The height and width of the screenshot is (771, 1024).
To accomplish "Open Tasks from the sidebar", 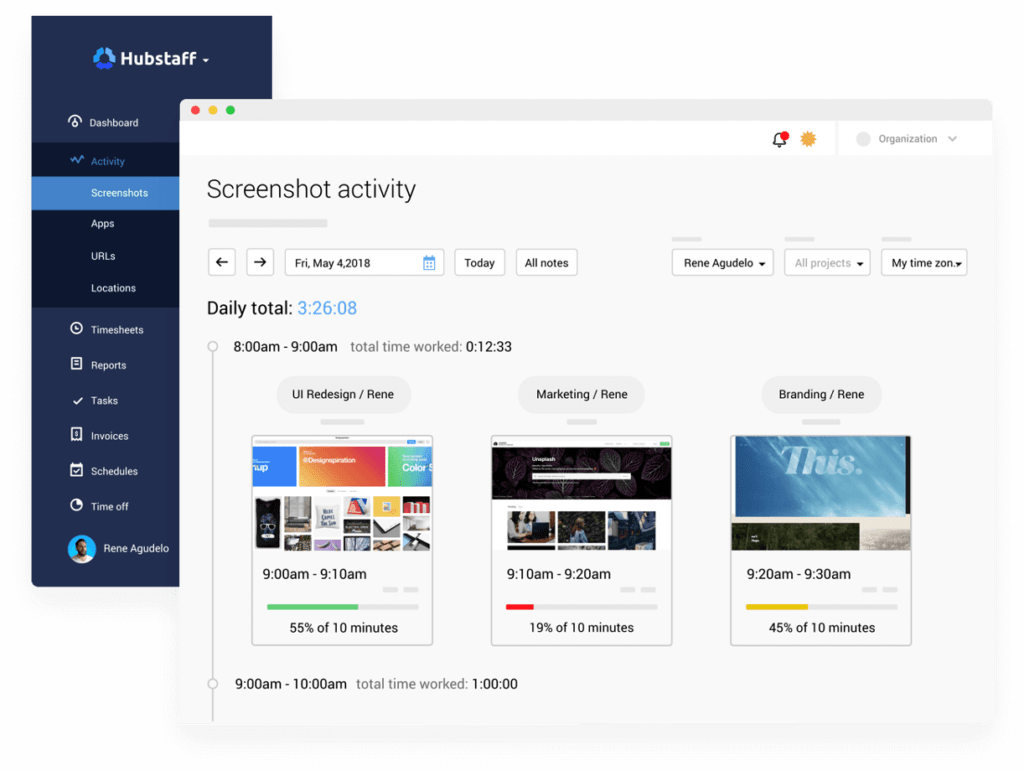I will [x=104, y=400].
